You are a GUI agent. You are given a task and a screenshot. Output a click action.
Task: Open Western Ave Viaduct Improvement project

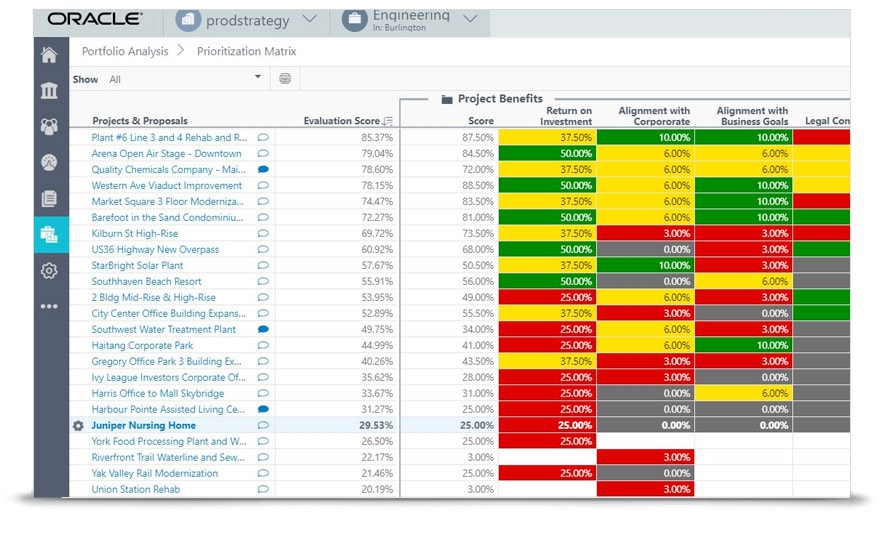(167, 186)
